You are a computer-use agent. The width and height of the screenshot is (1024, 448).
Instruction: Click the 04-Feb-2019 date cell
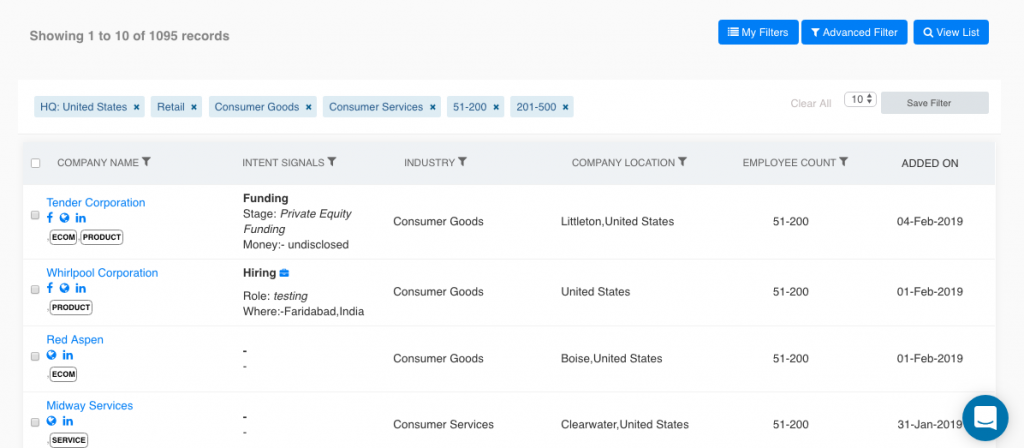click(930, 221)
